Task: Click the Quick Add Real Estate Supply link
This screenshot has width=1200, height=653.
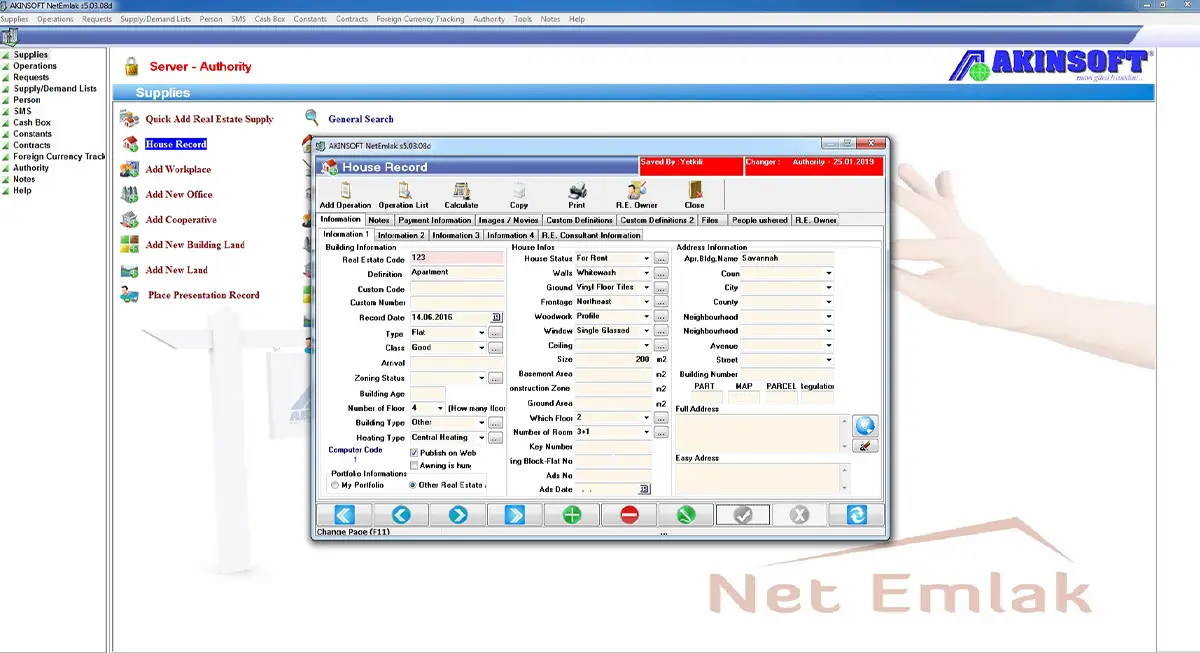Action: (x=209, y=119)
